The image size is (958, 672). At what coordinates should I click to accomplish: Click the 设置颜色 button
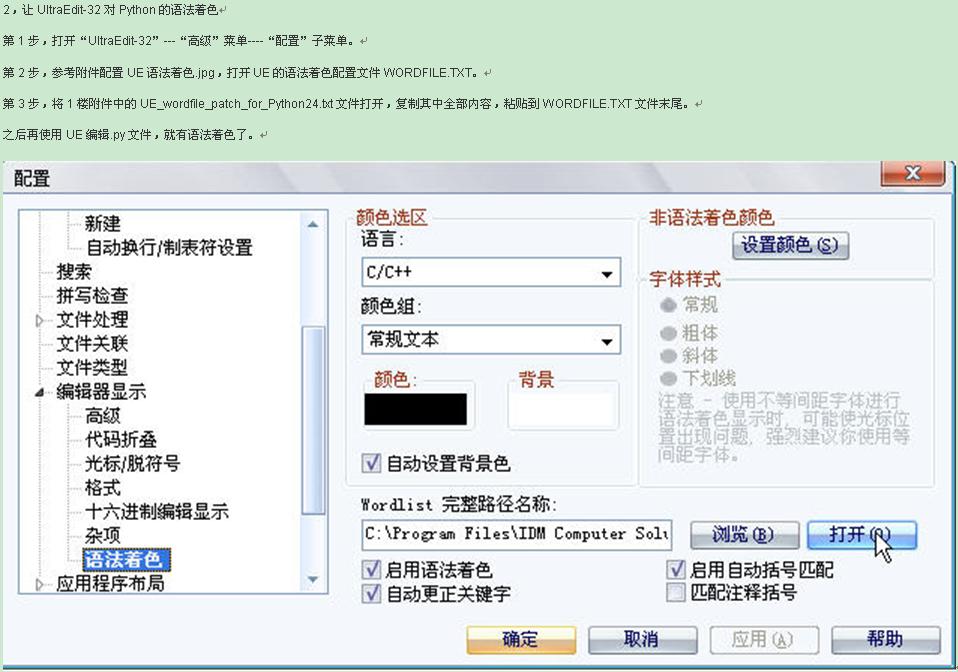[x=790, y=245]
